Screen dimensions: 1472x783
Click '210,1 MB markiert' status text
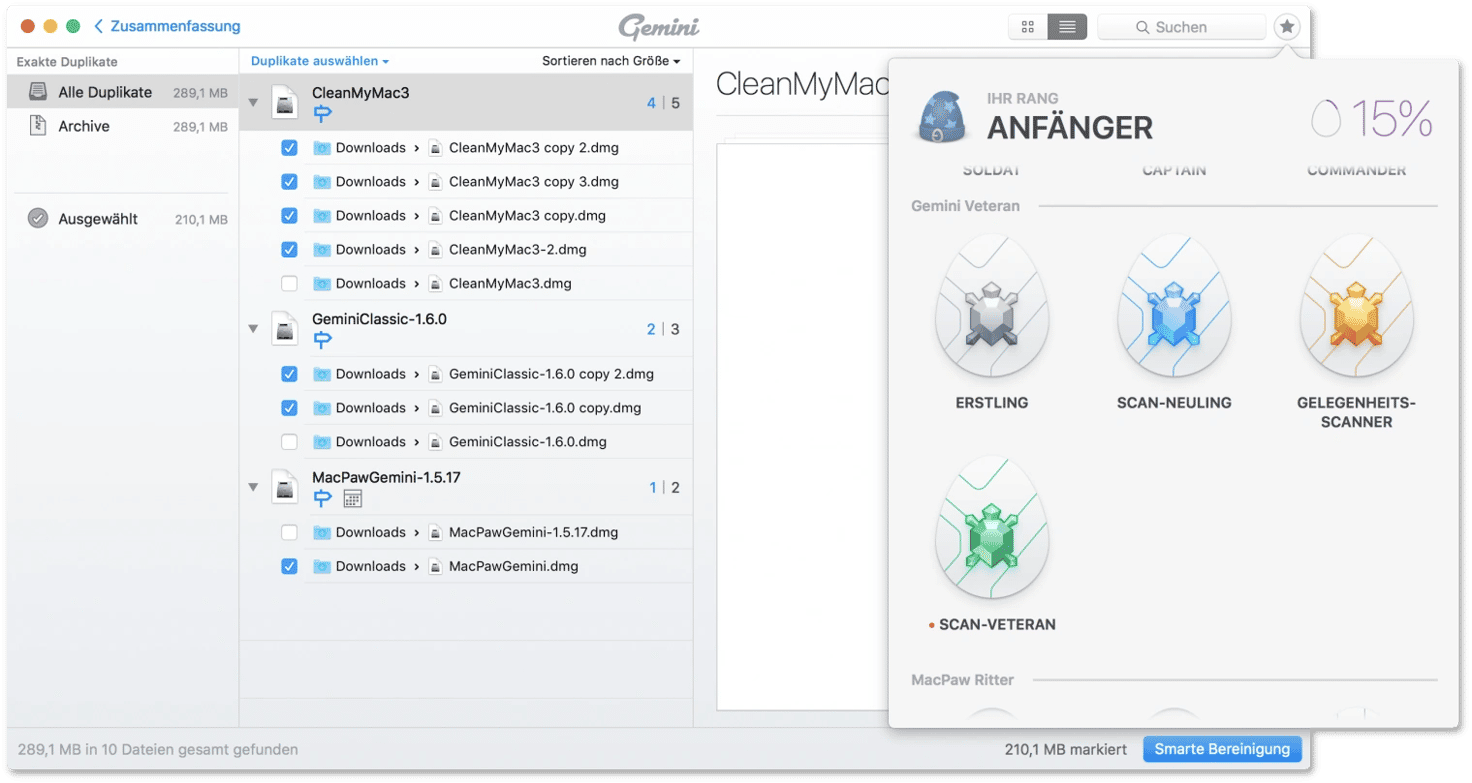1066,749
